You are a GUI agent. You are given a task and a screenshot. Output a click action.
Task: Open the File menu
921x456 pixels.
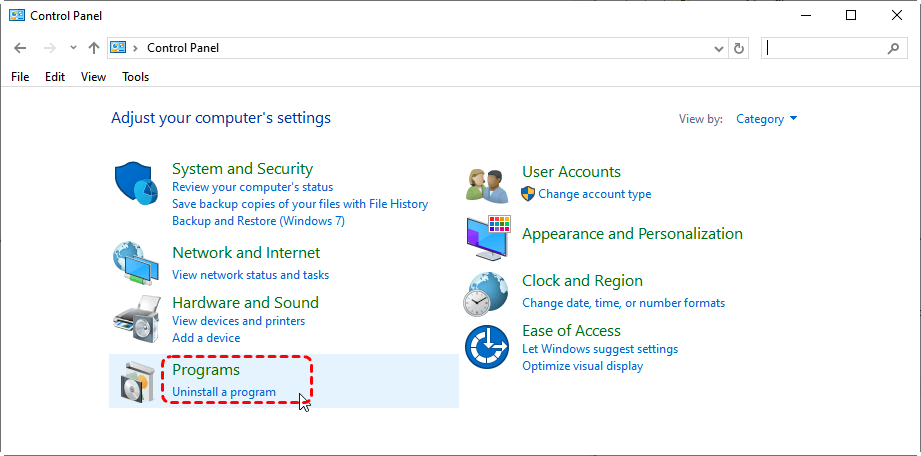point(20,77)
